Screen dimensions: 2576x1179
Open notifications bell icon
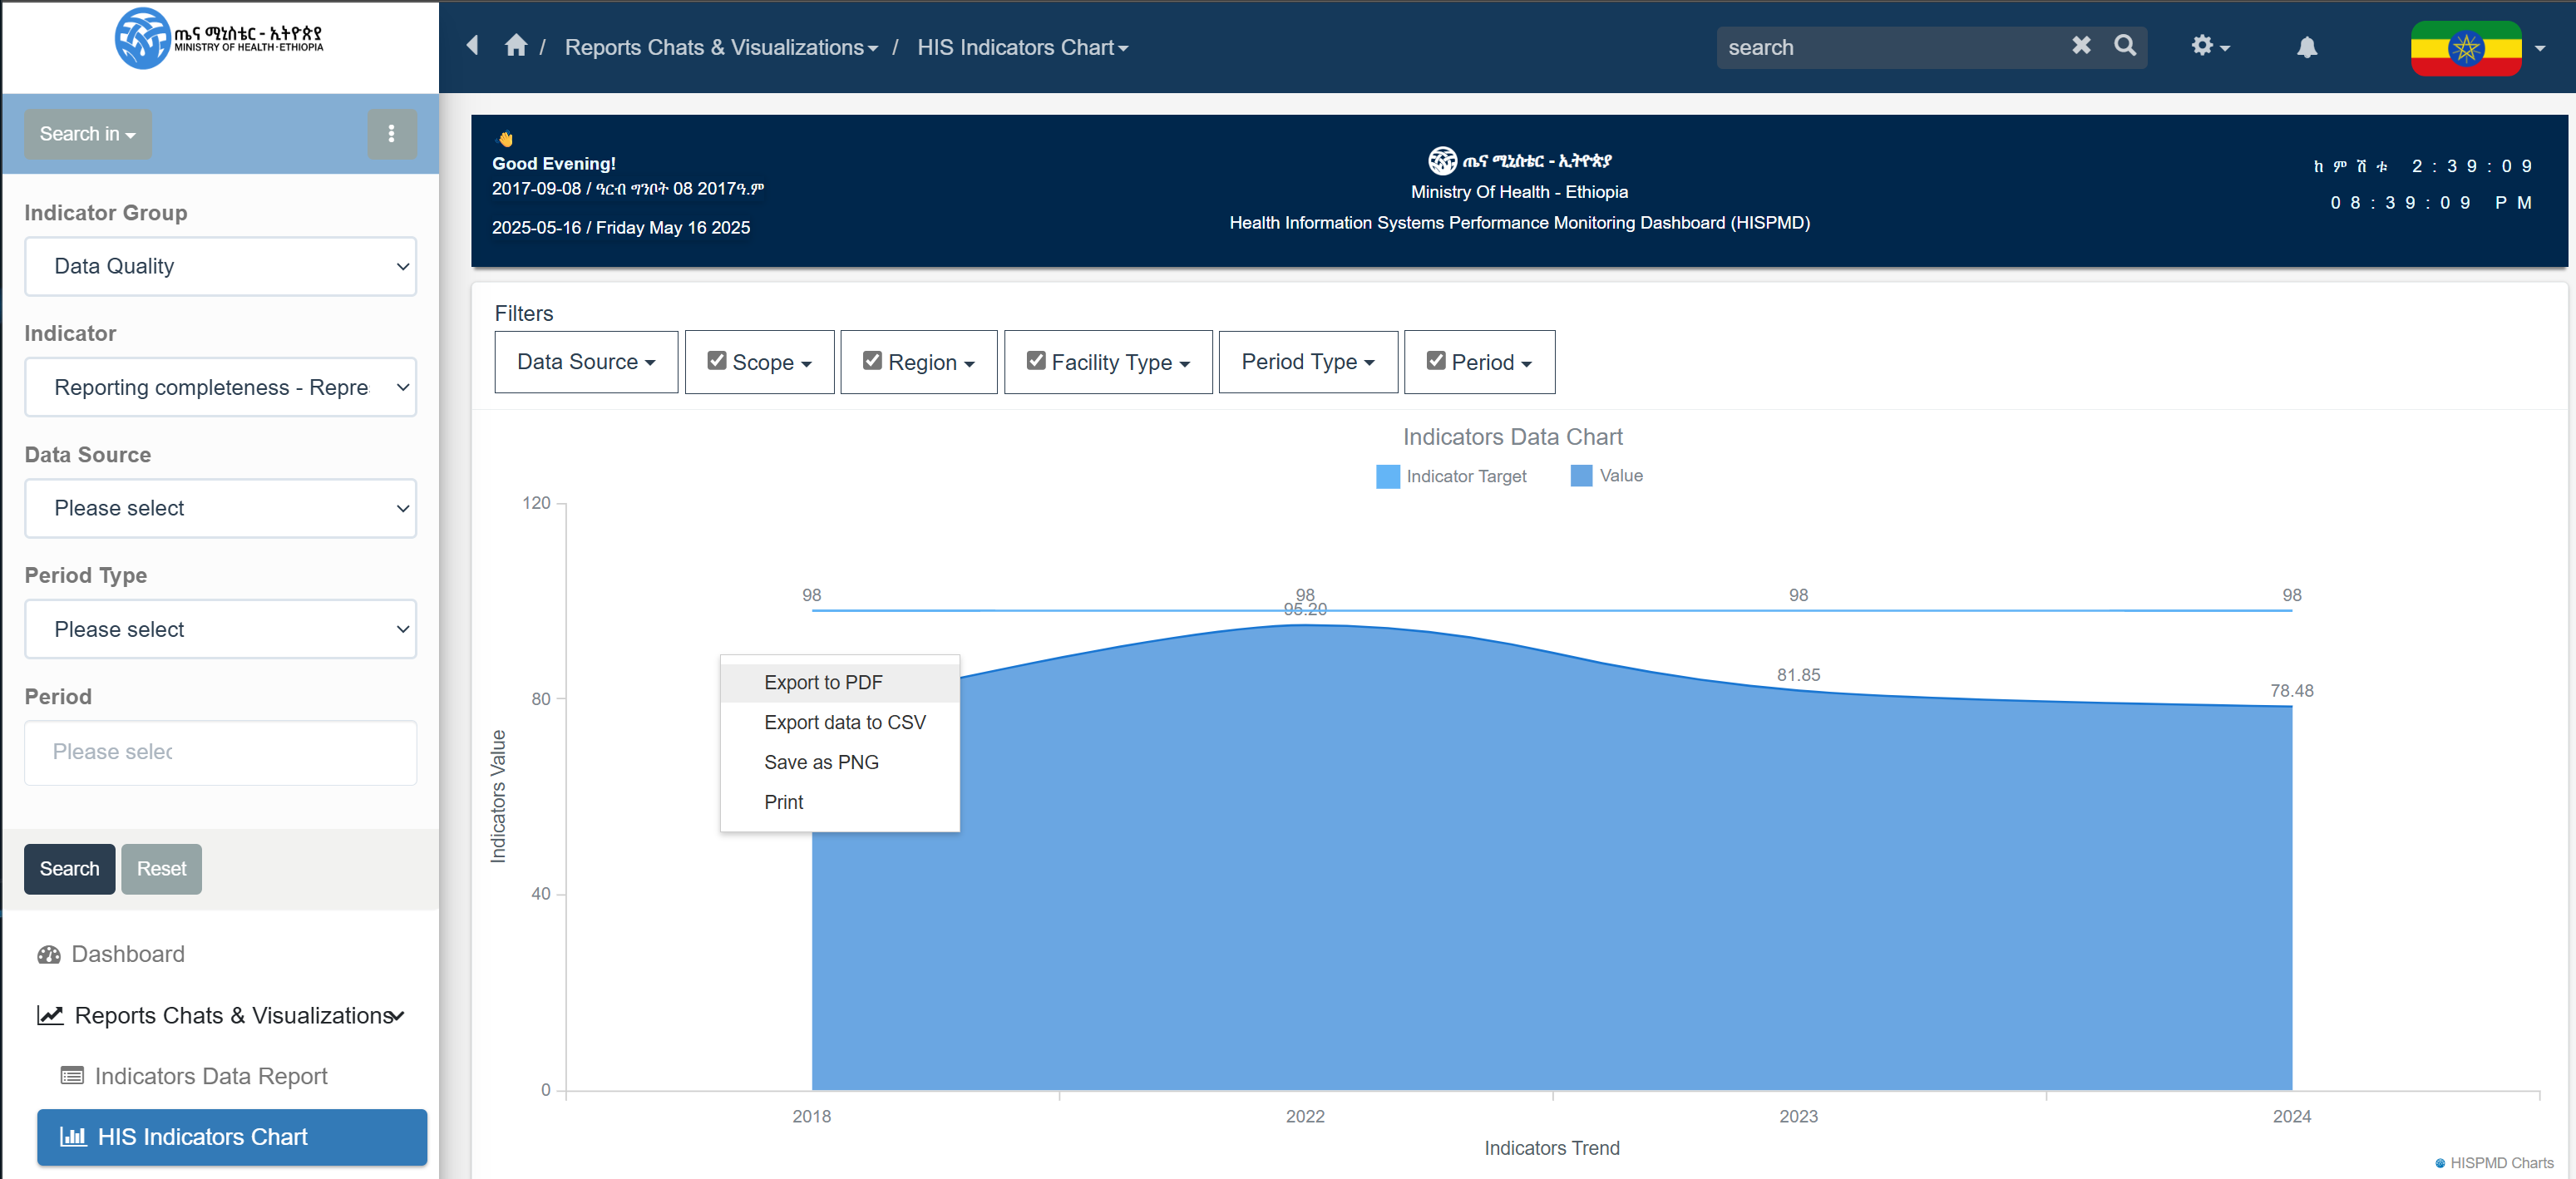tap(2306, 47)
